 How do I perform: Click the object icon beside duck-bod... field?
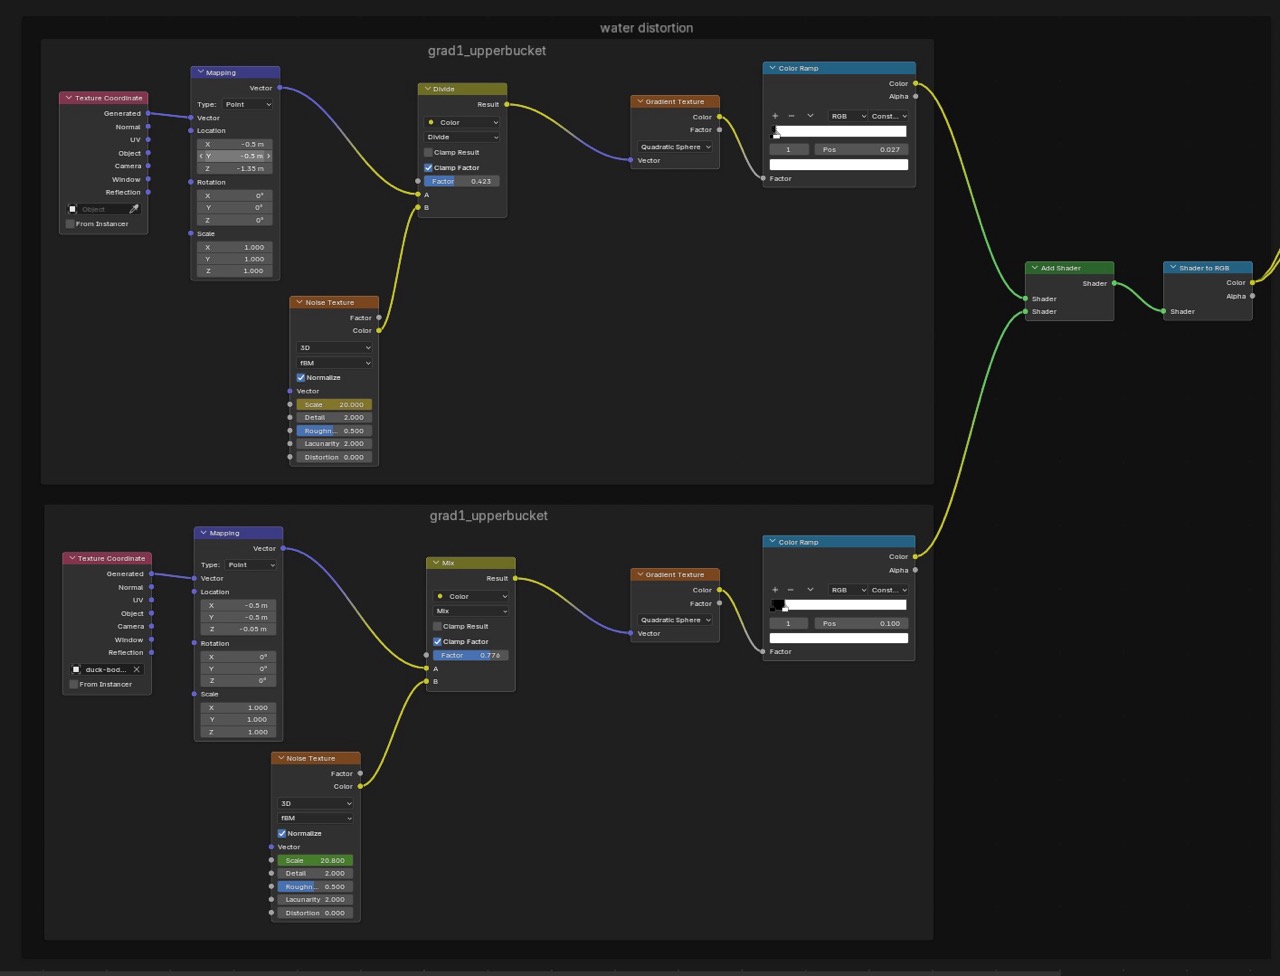[76, 670]
